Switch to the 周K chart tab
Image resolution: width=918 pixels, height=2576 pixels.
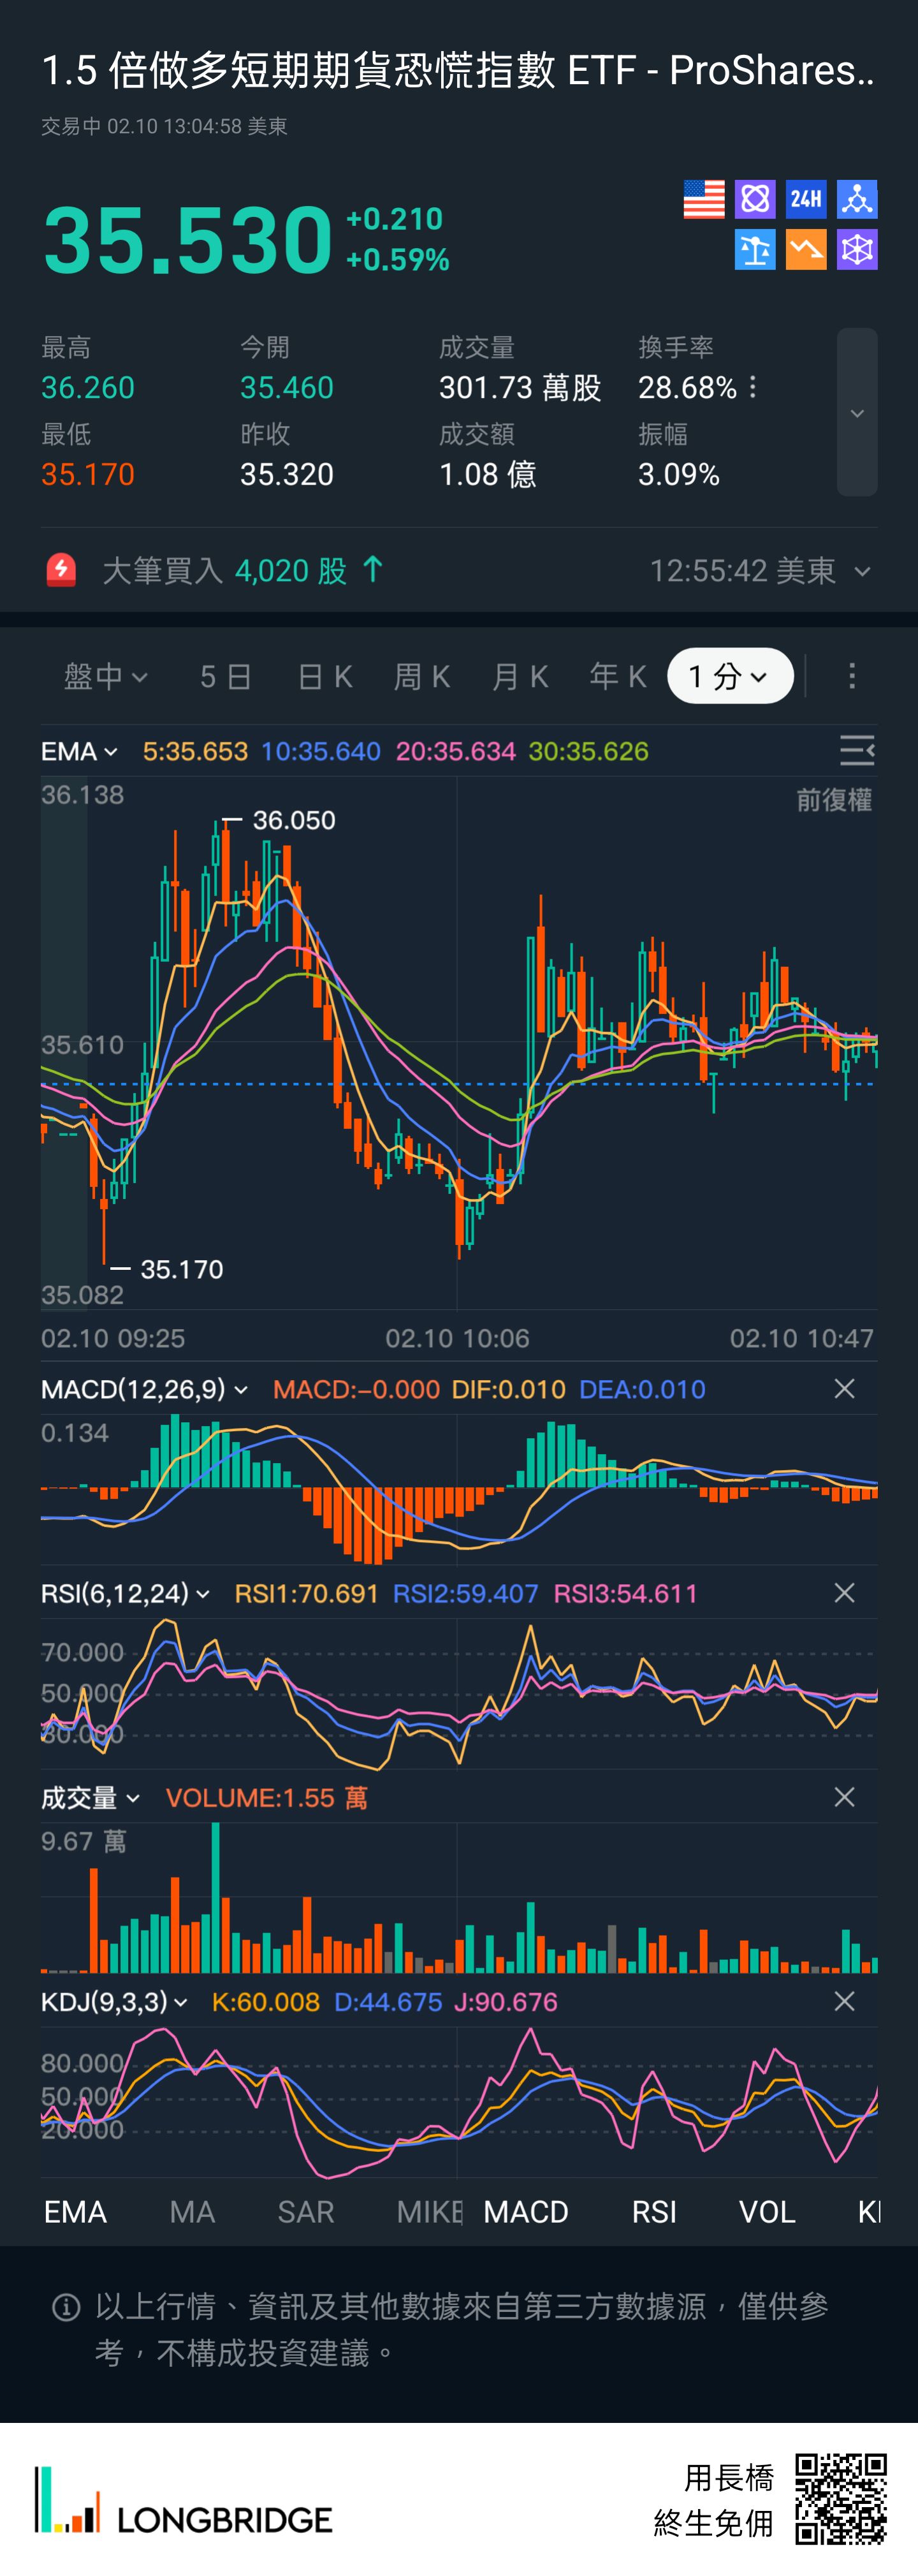(x=422, y=677)
